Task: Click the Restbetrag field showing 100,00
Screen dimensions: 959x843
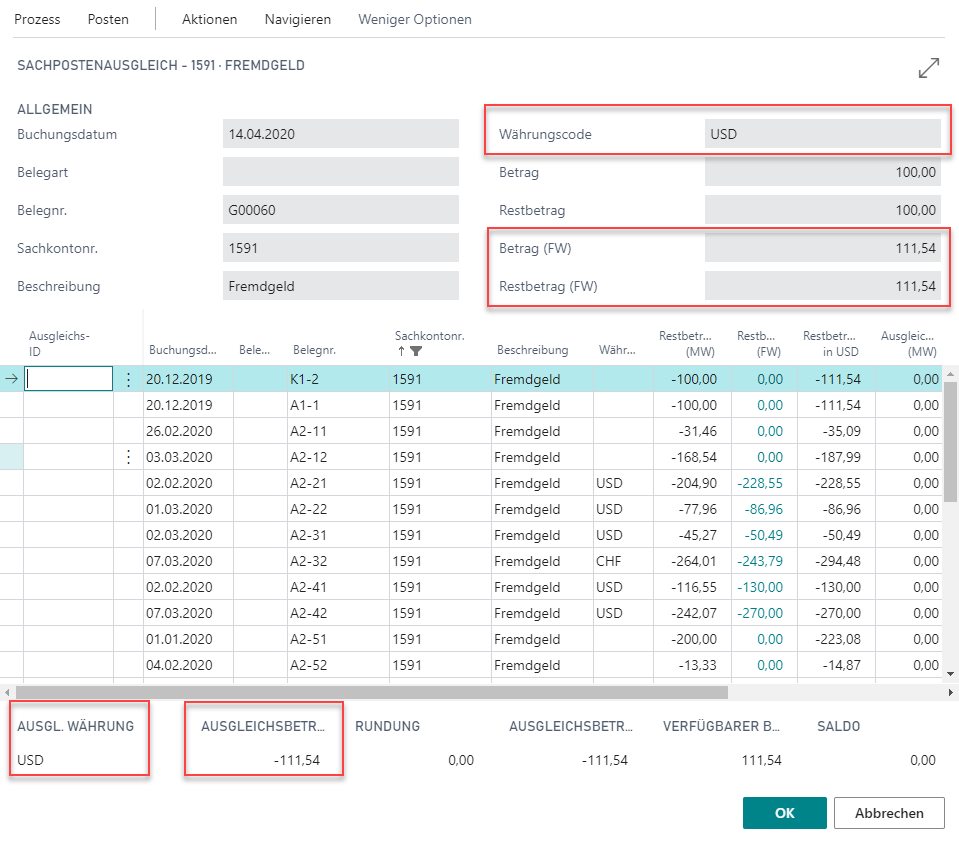Action: coord(823,210)
